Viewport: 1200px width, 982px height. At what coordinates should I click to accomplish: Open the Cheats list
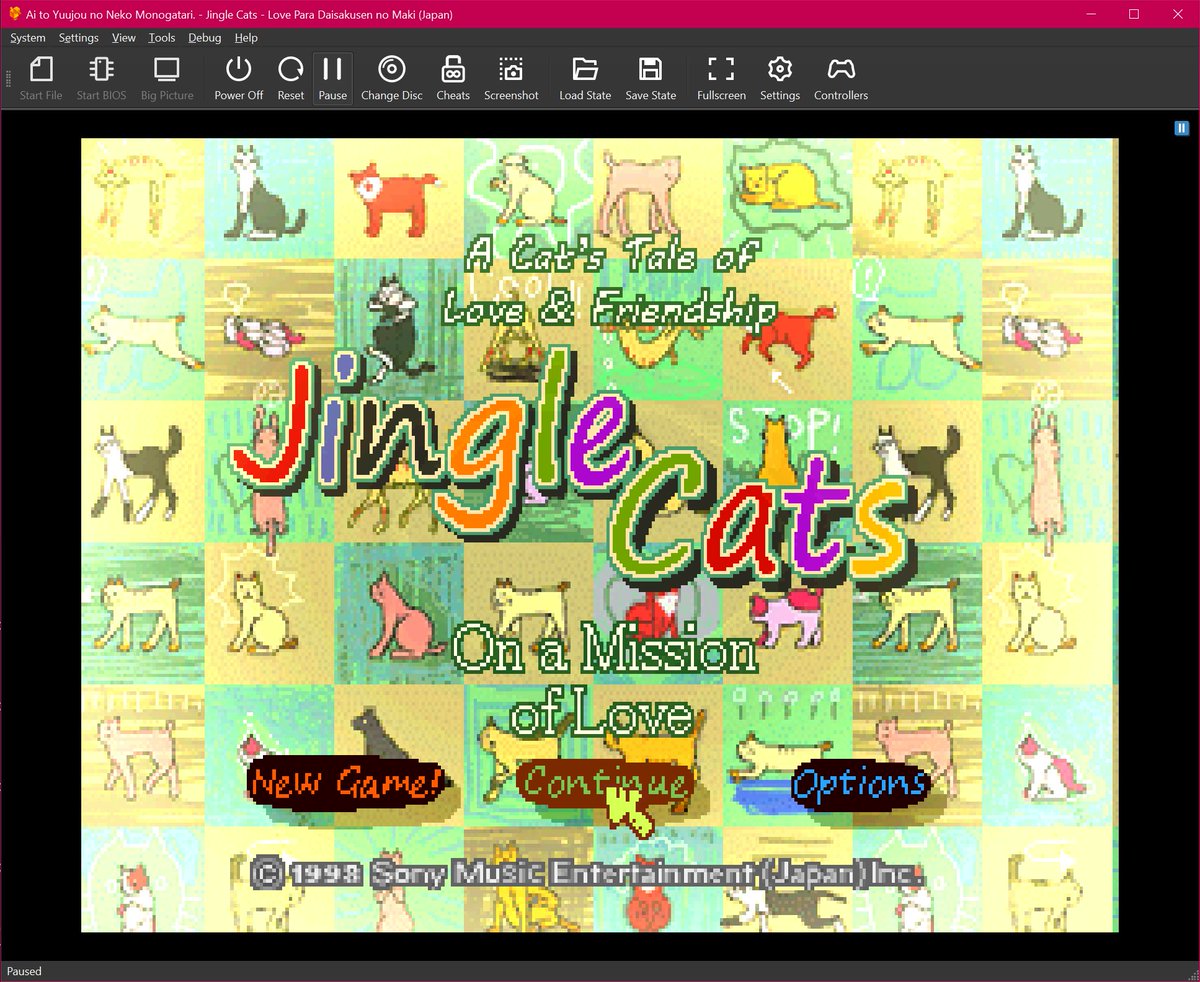click(453, 79)
